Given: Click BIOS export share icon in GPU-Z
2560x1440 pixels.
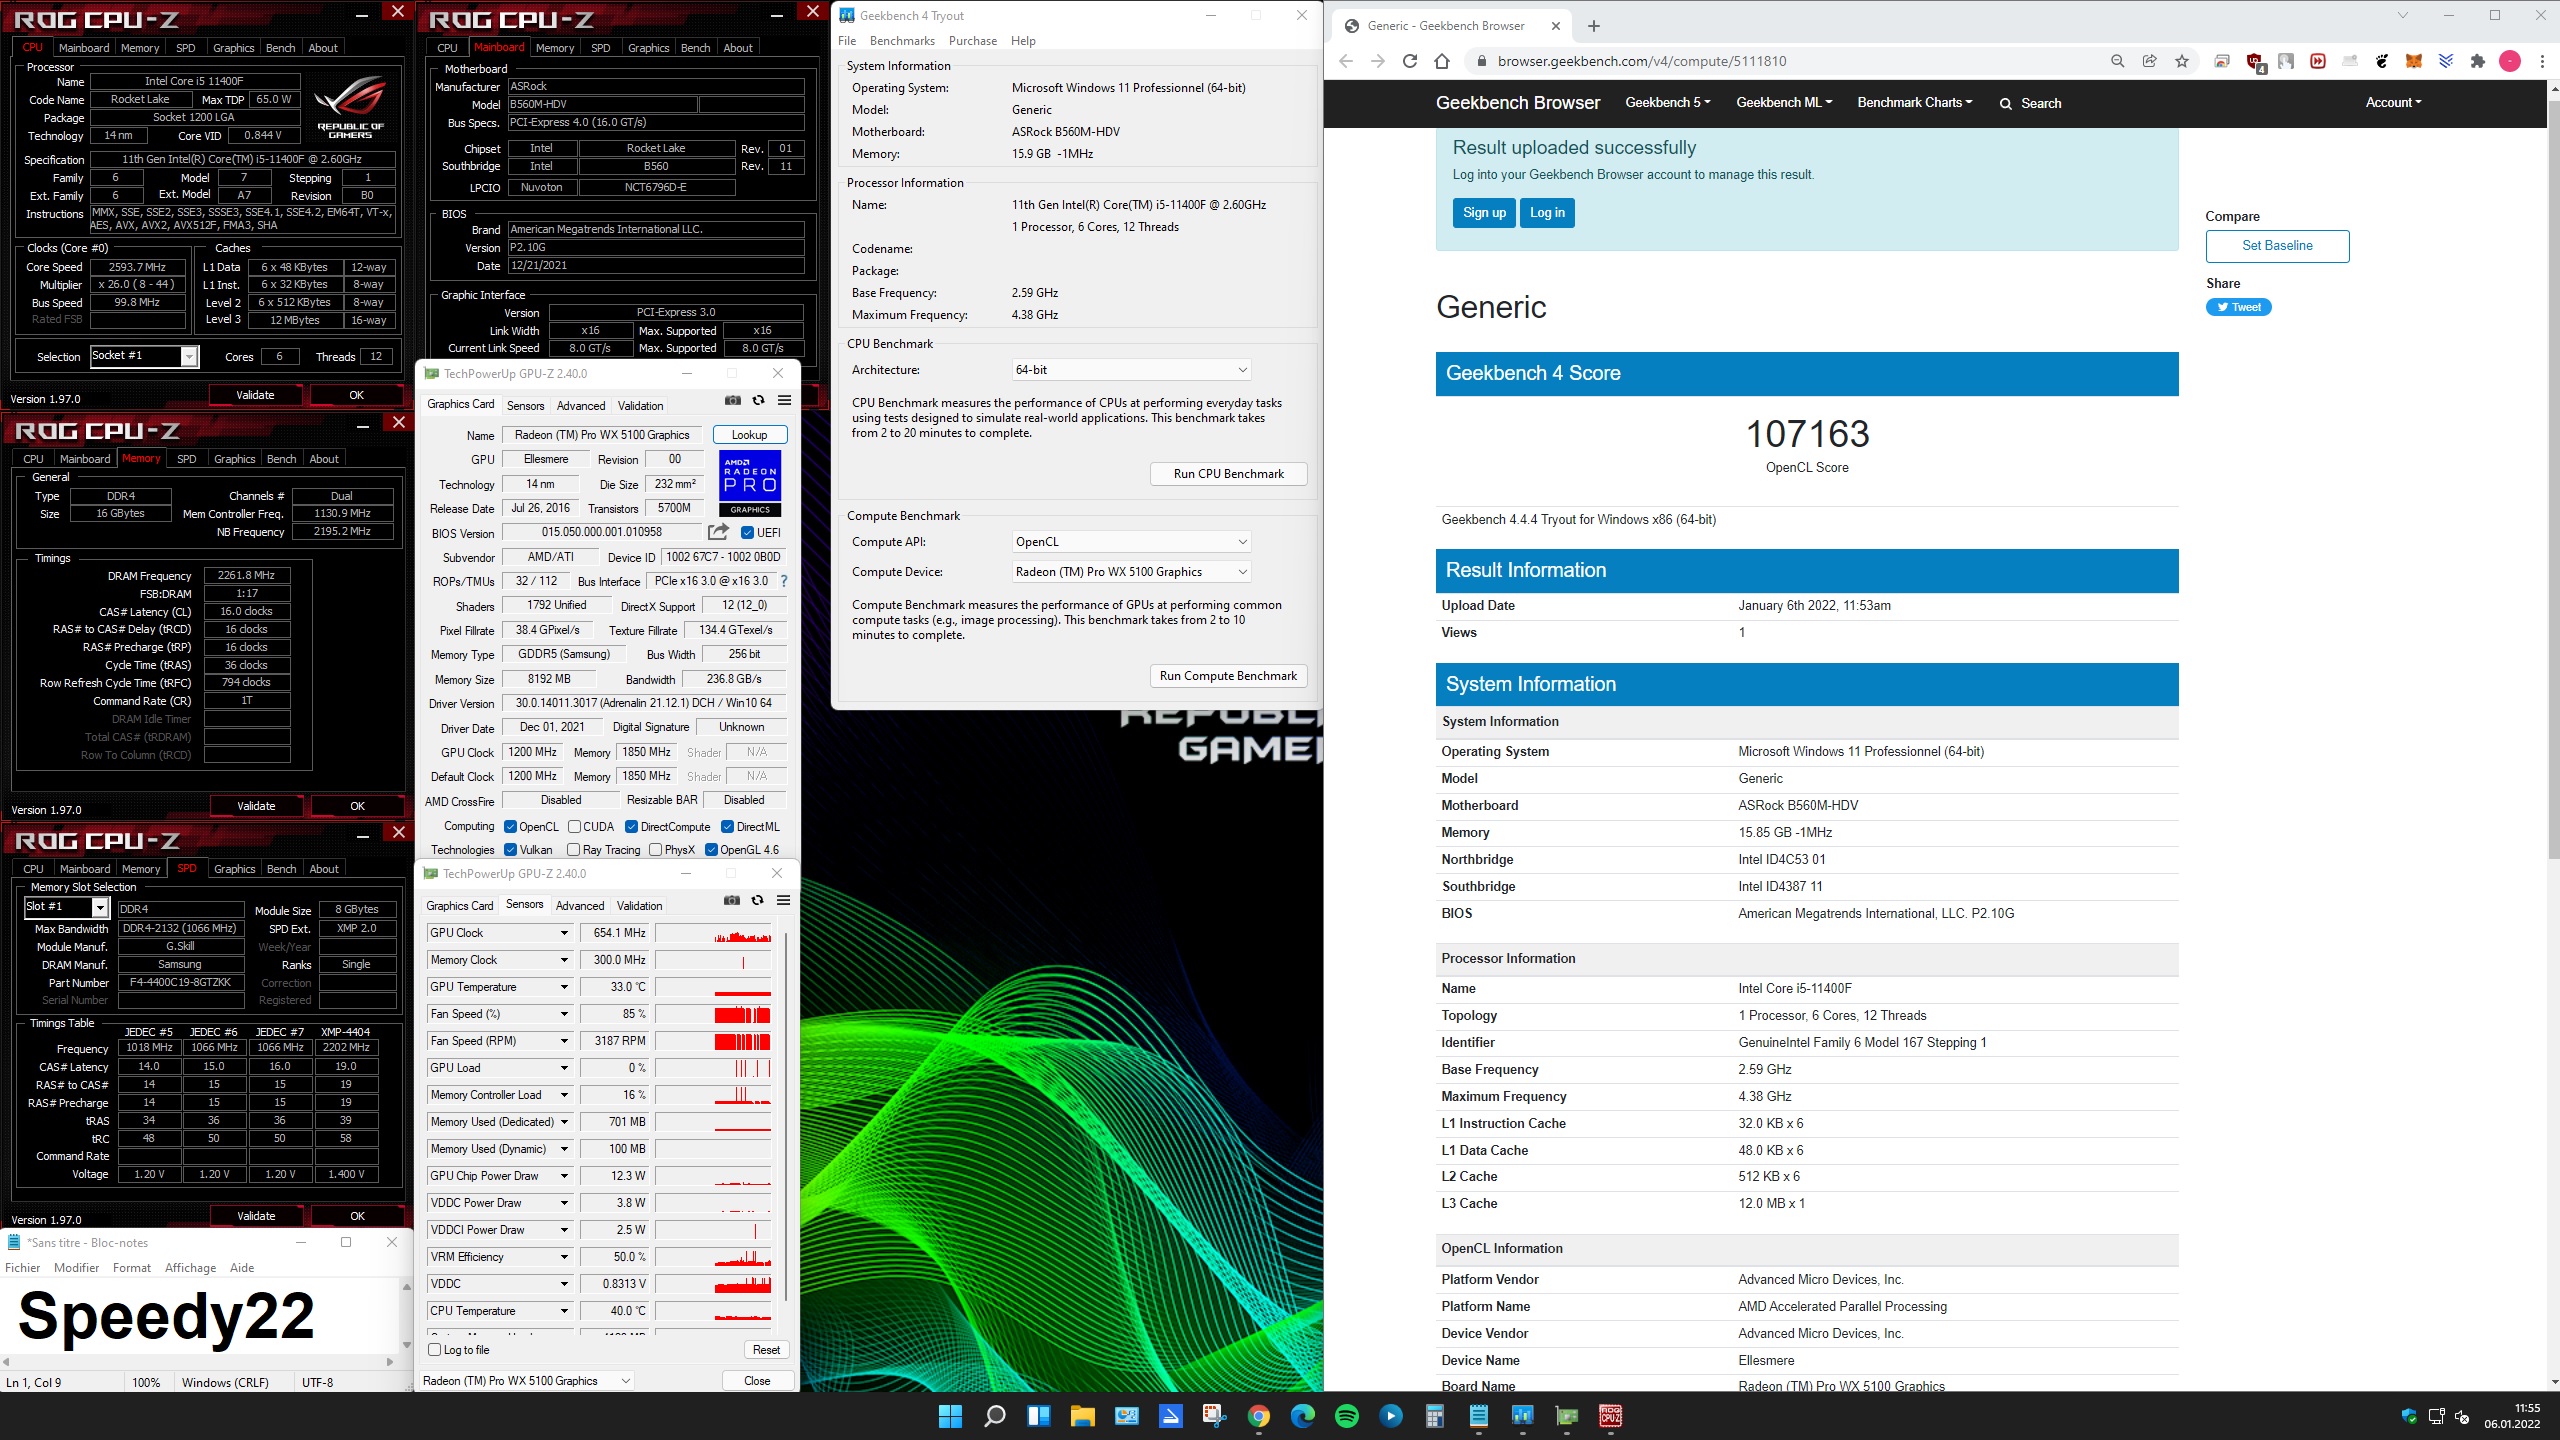Looking at the screenshot, I should pos(718,532).
